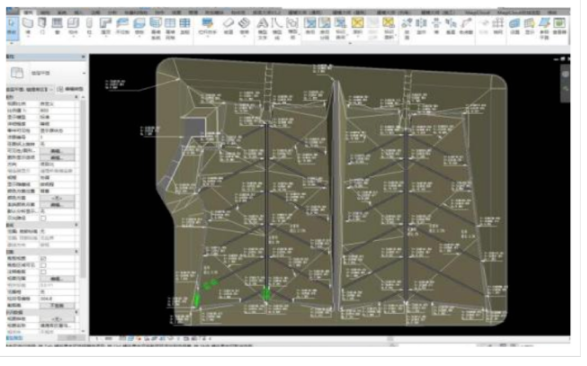Pick the Stair tool

pos(244,26)
